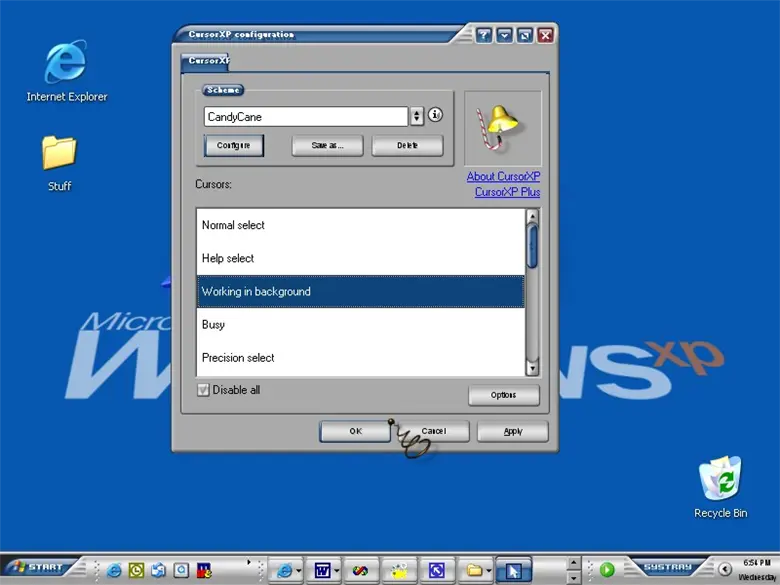
Task: Select Help select in cursors list
Action: 361,259
